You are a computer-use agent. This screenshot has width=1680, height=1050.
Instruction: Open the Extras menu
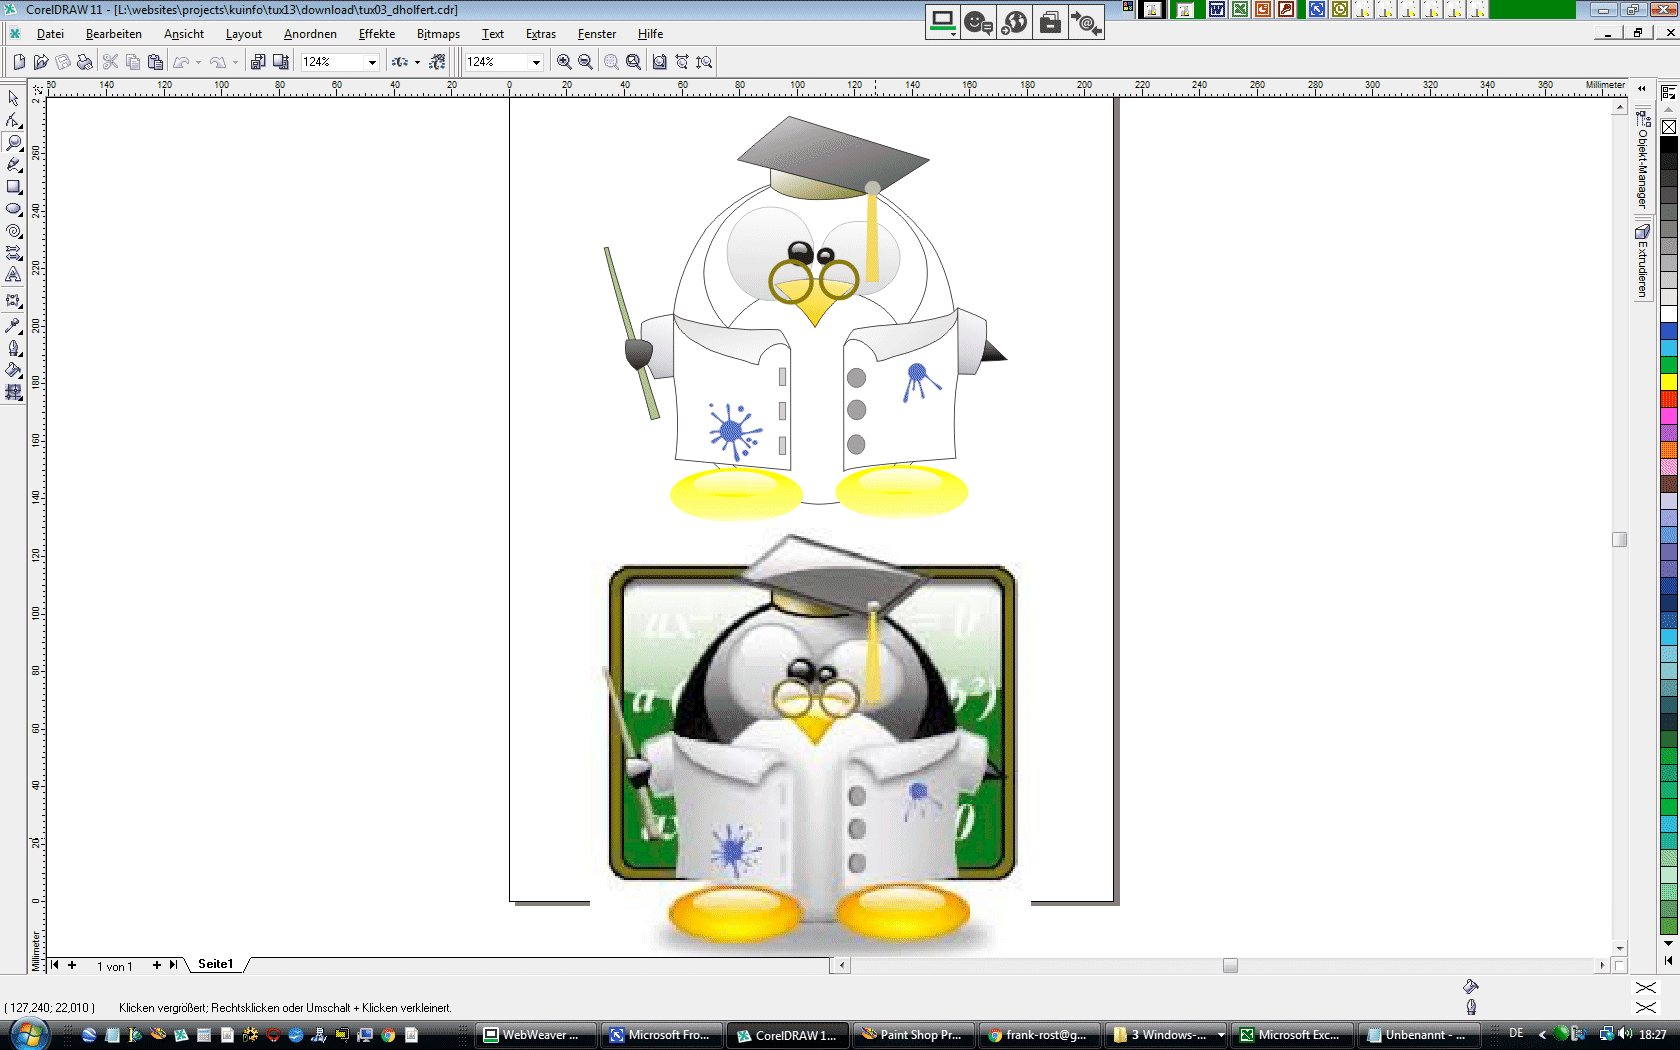pyautogui.click(x=541, y=34)
